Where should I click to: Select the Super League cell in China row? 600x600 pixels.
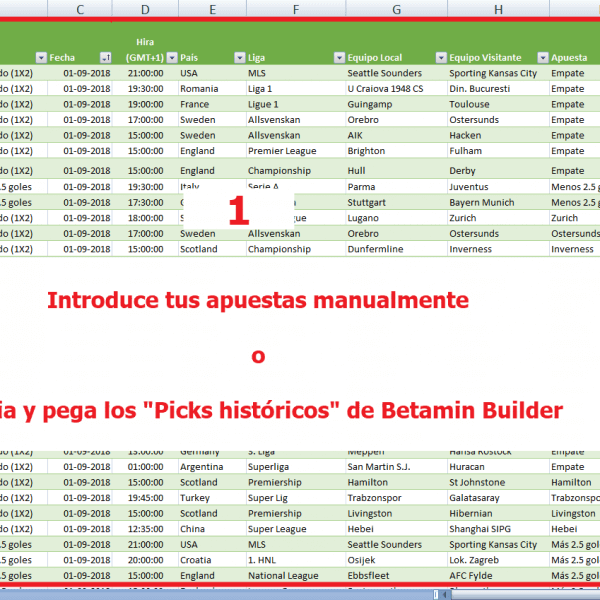click(296, 529)
